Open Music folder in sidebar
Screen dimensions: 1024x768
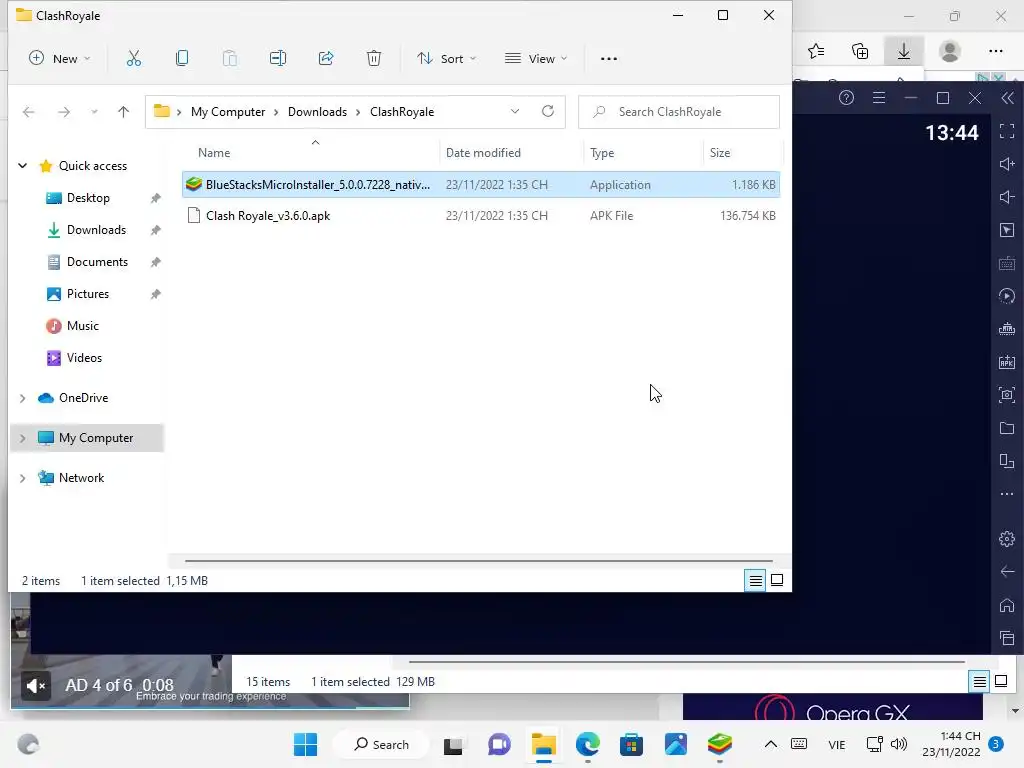click(x=82, y=326)
